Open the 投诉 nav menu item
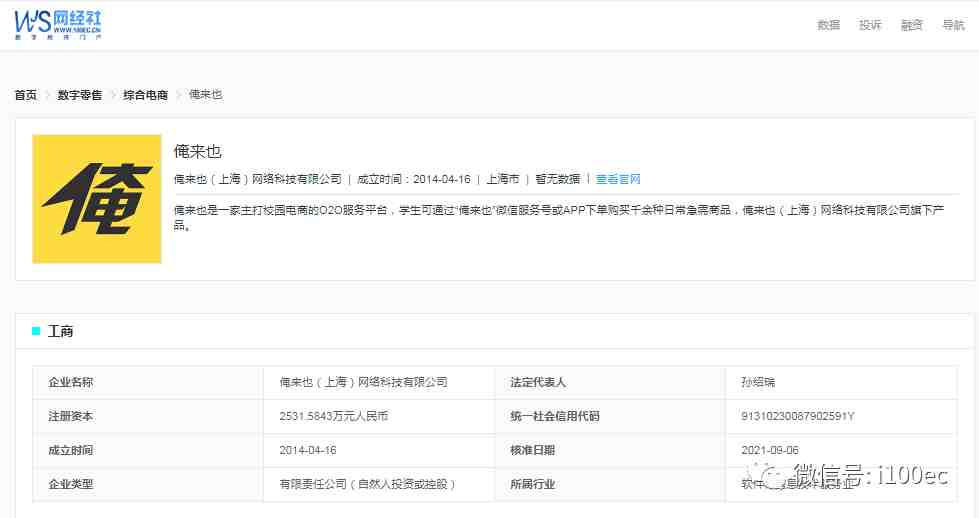 pos(870,25)
